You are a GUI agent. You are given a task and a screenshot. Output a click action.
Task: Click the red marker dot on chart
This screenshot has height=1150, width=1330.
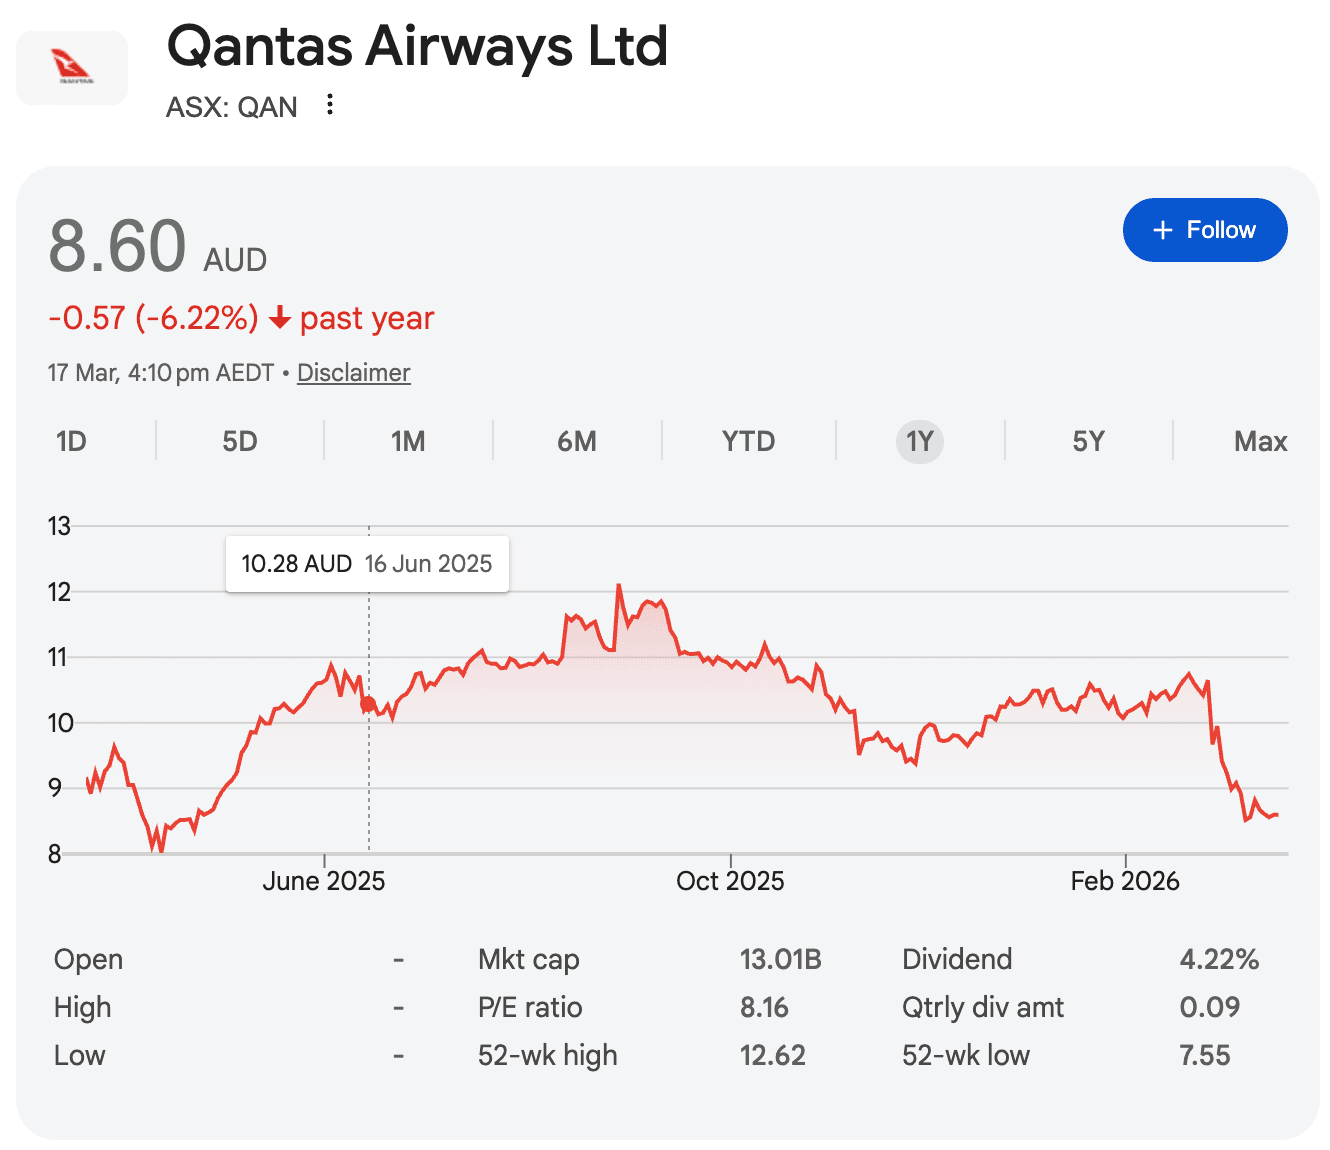[x=368, y=704]
